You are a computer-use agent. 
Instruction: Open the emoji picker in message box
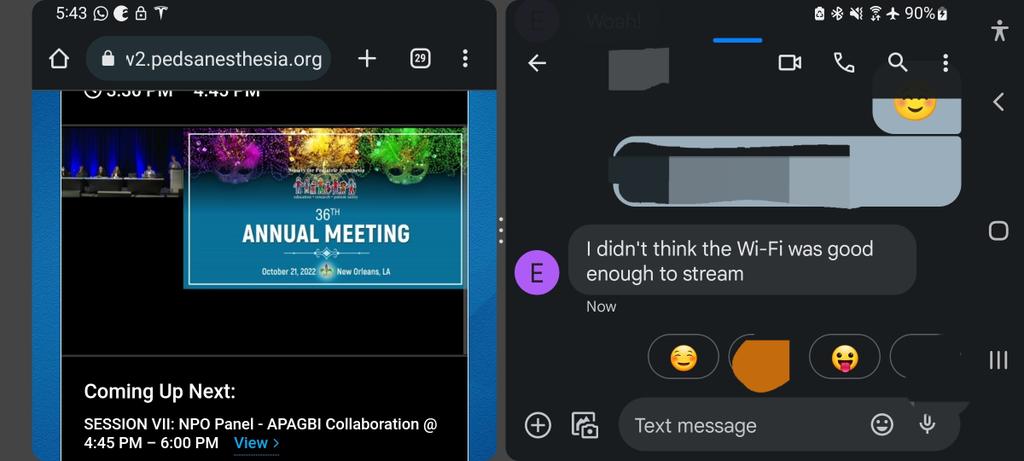(x=882, y=425)
